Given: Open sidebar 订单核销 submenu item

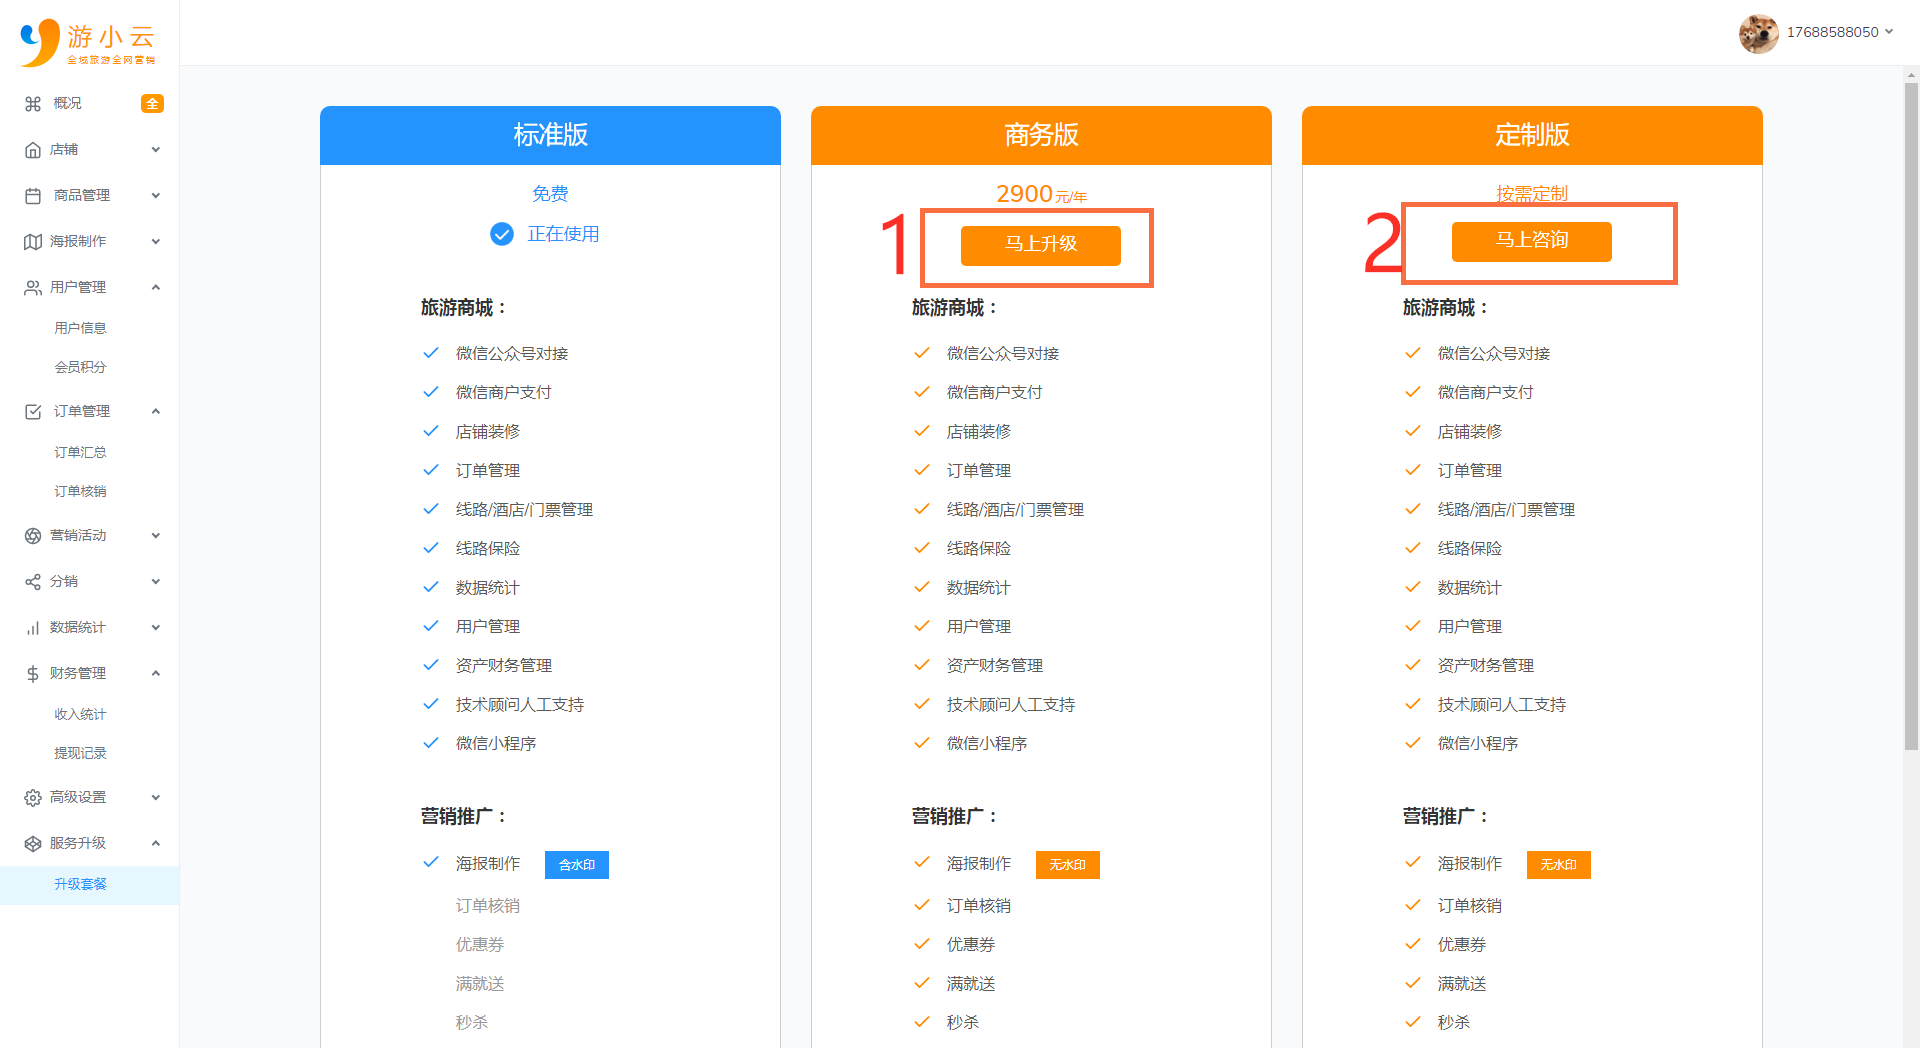Looking at the screenshot, I should pos(80,491).
